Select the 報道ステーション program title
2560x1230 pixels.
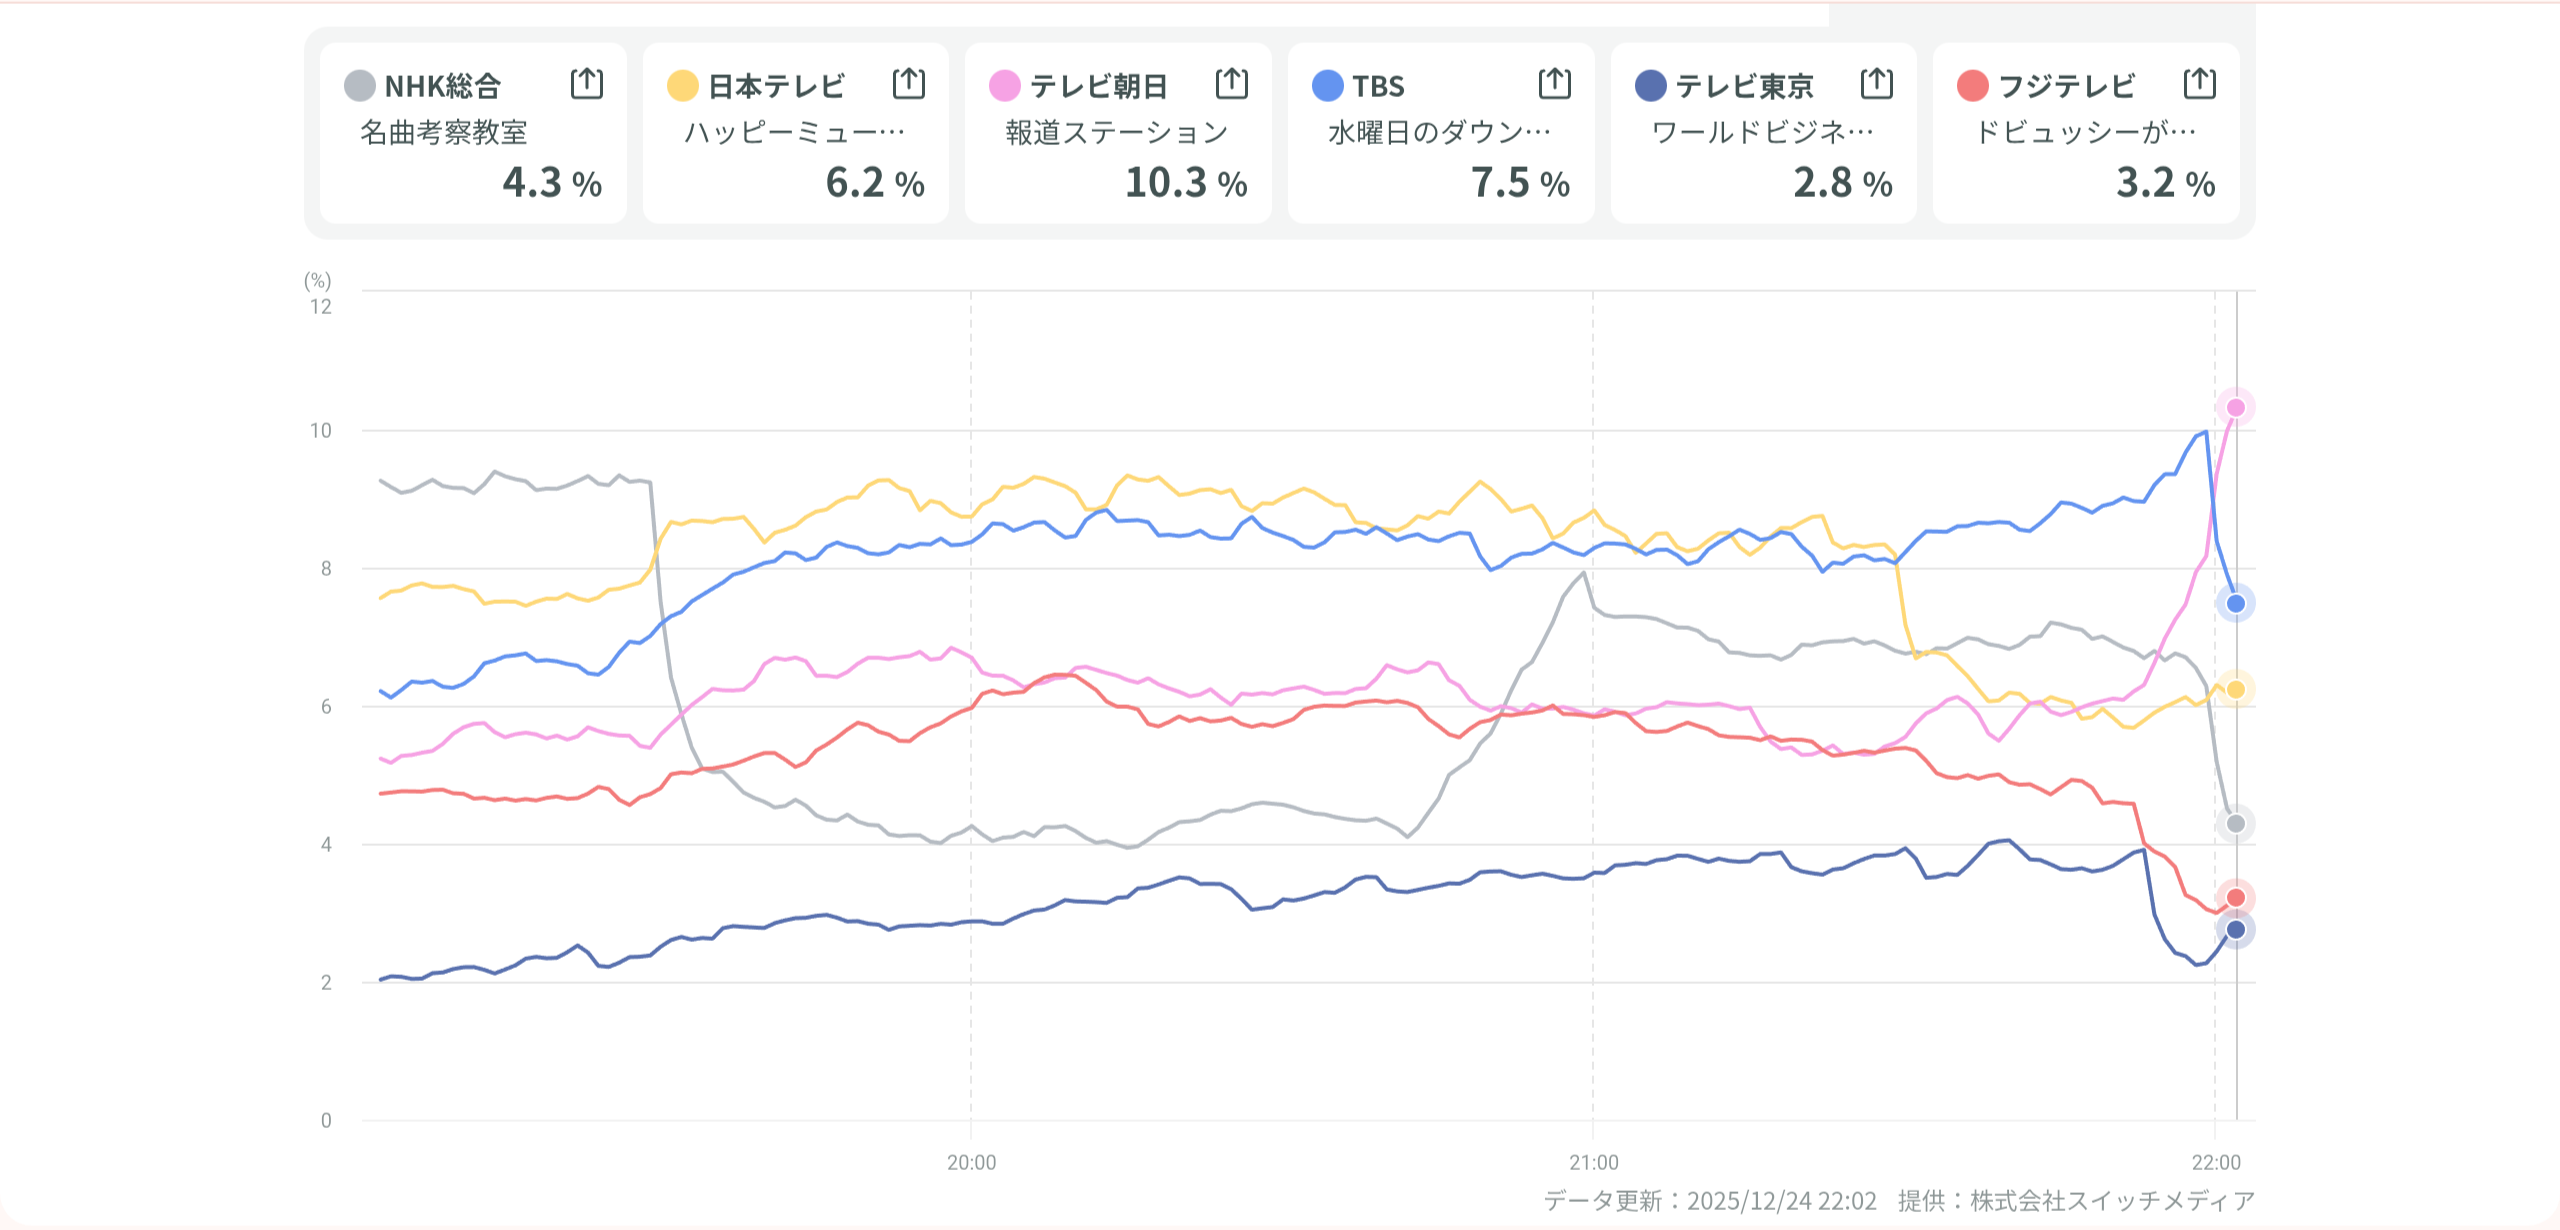coord(1116,132)
